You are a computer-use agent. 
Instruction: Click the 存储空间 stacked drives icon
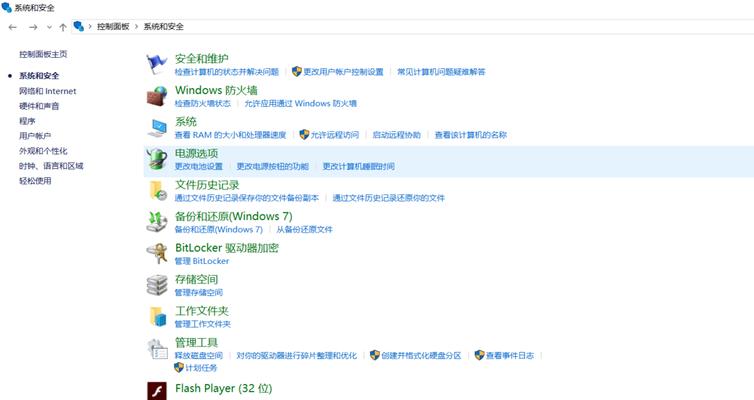point(157,285)
